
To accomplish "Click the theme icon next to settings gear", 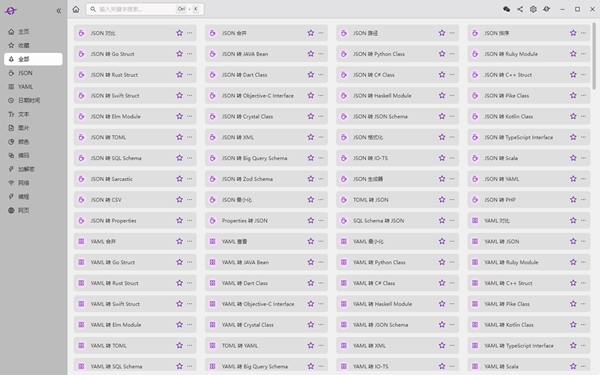I will pyautogui.click(x=546, y=9).
